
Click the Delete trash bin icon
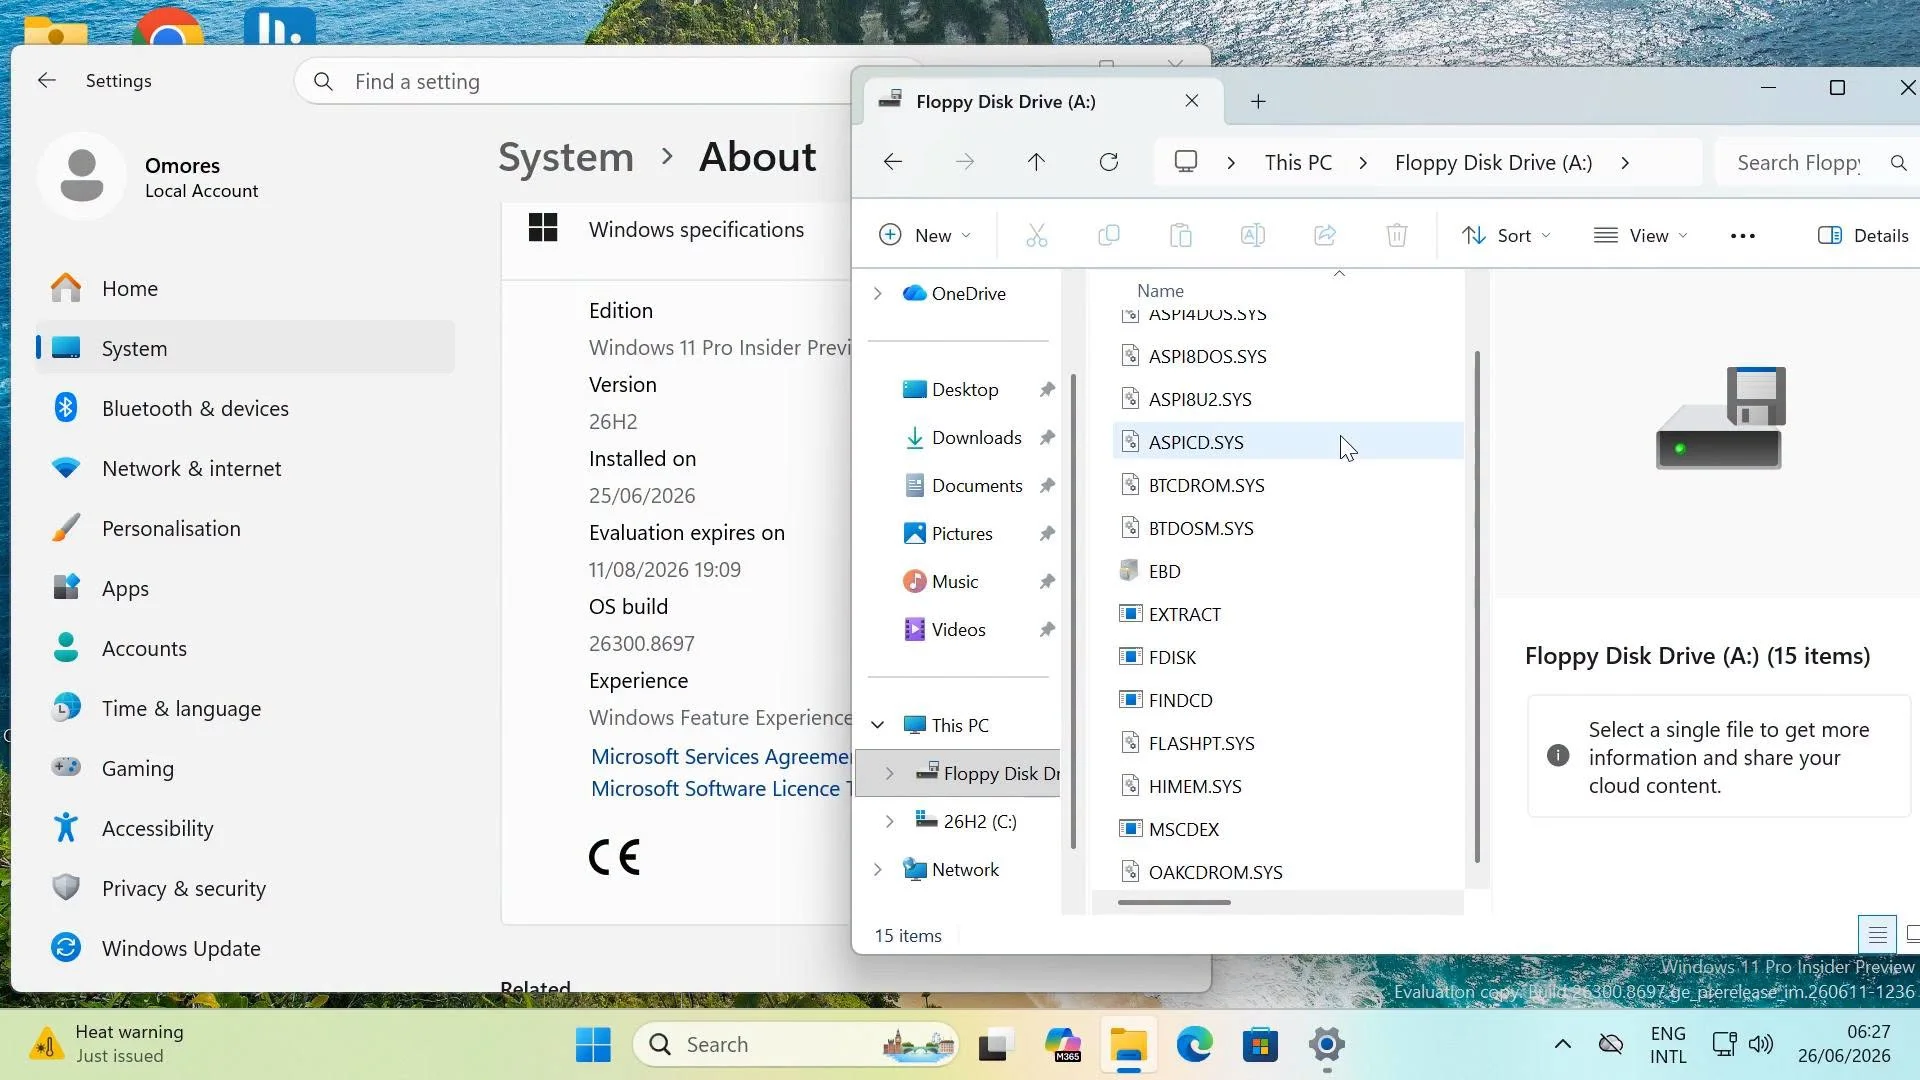tap(1396, 236)
